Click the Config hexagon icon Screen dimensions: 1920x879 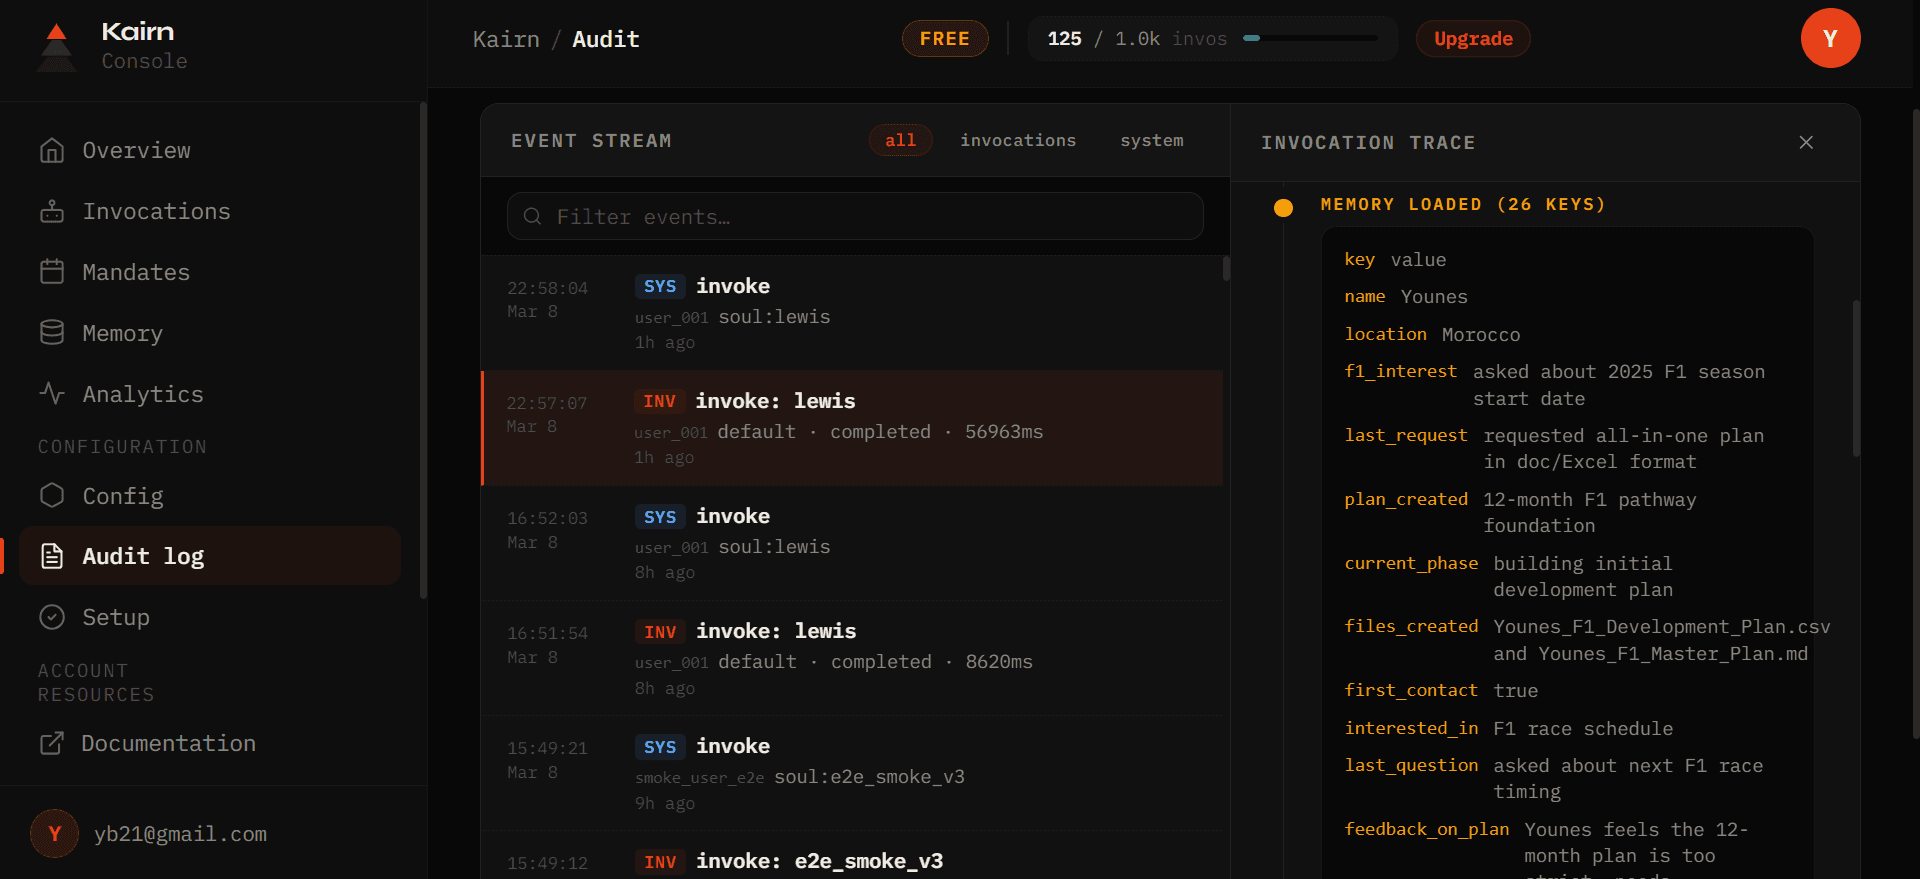point(52,496)
